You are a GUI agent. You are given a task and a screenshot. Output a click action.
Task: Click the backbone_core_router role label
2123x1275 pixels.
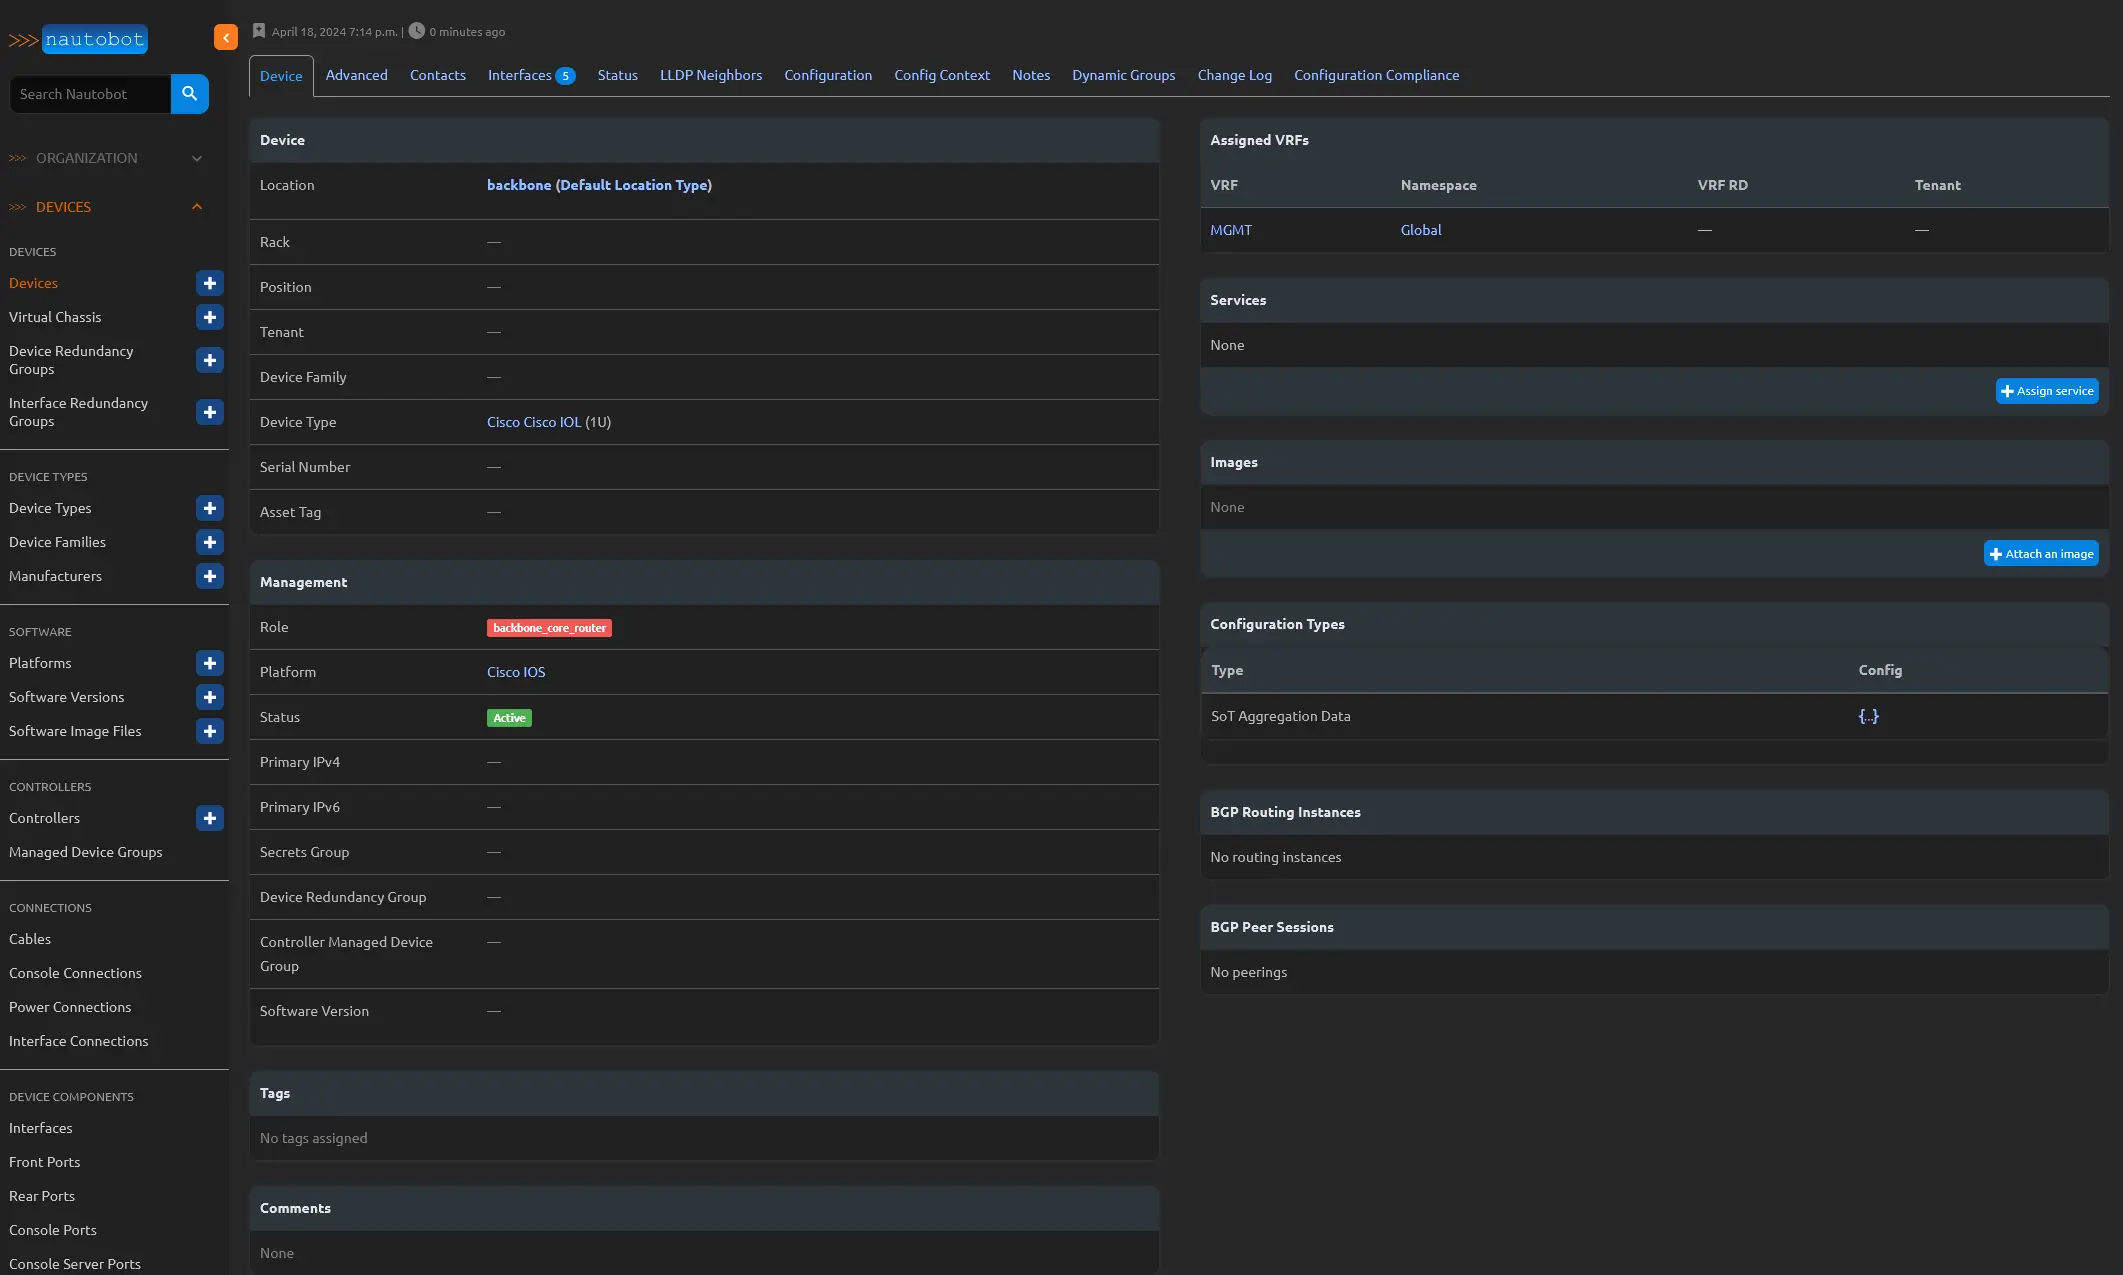pyautogui.click(x=549, y=628)
